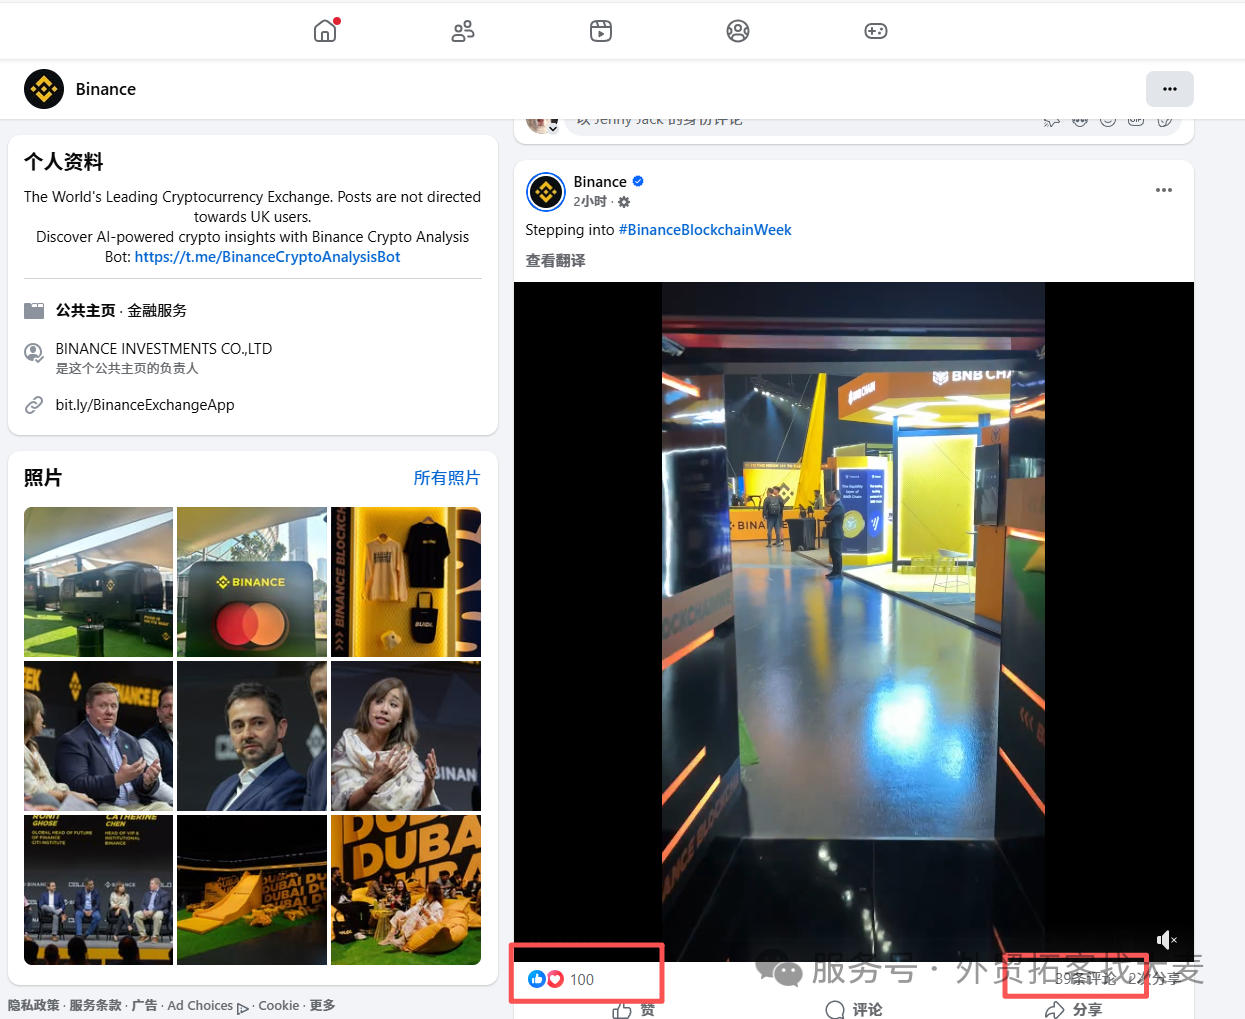Open the black trailer on grass photo
Viewport: 1245px width, 1019px height.
tap(98, 582)
